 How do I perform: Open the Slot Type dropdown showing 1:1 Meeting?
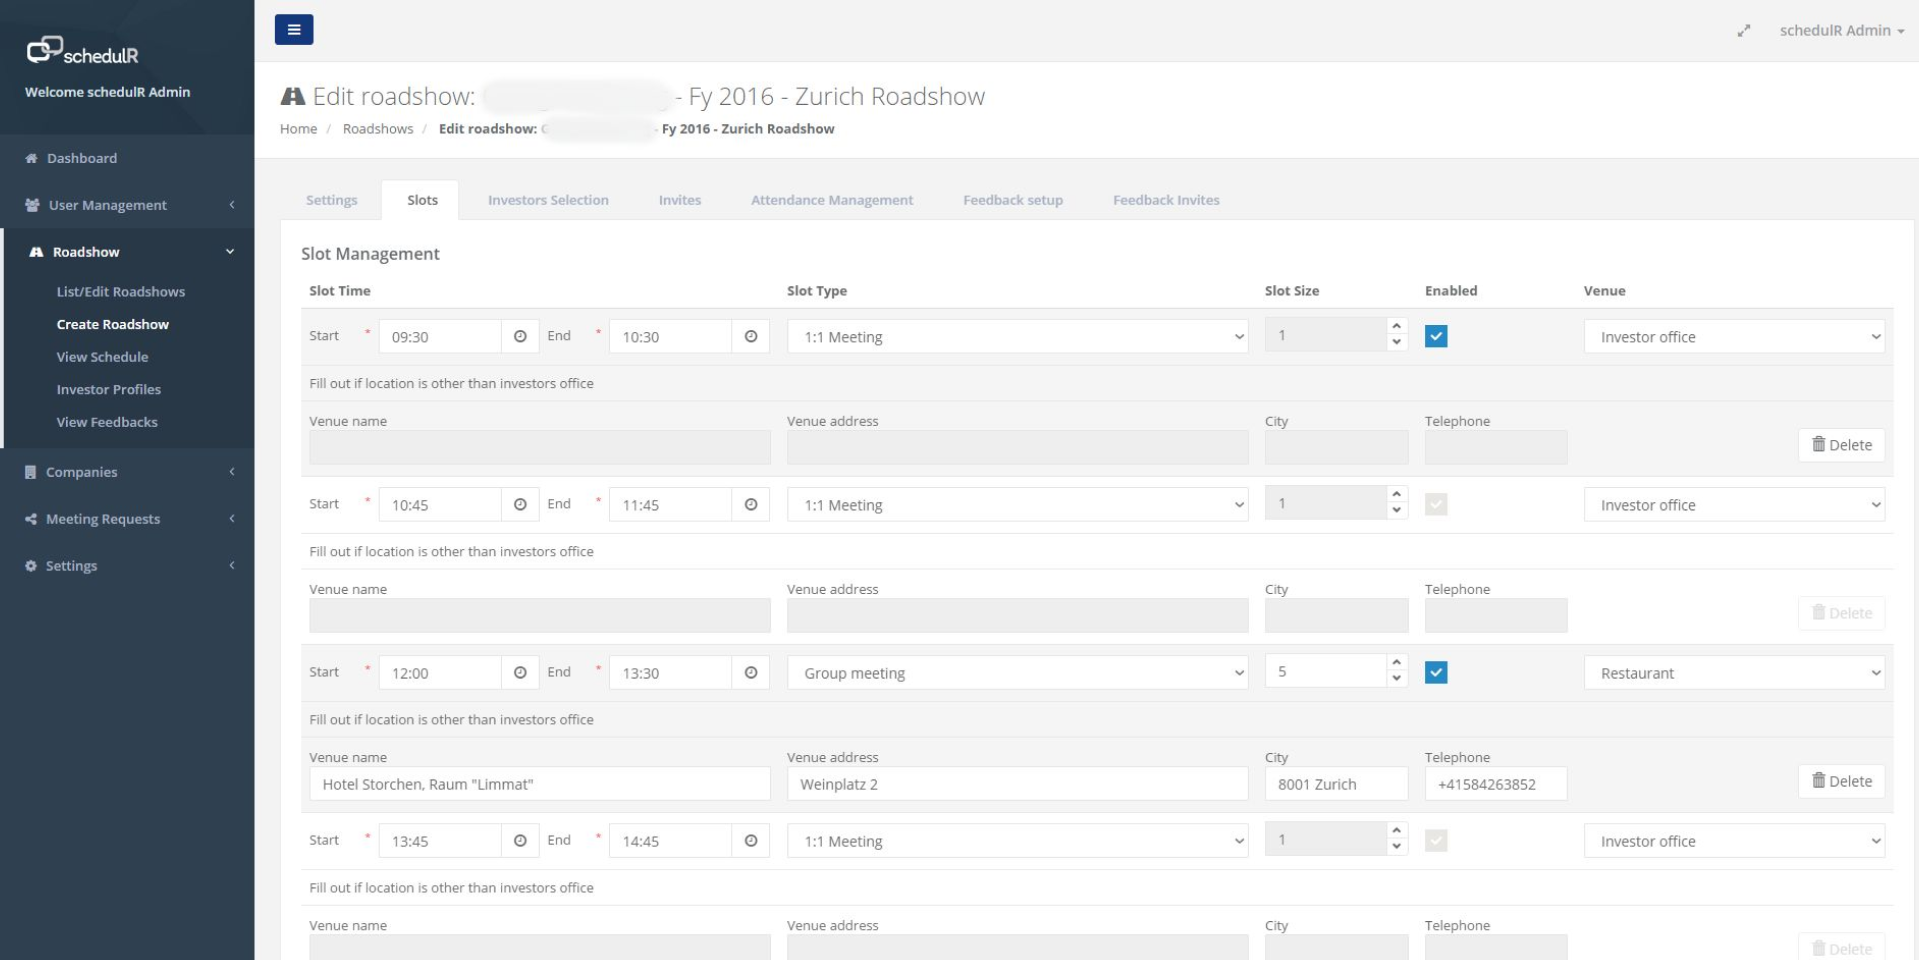tap(1017, 336)
